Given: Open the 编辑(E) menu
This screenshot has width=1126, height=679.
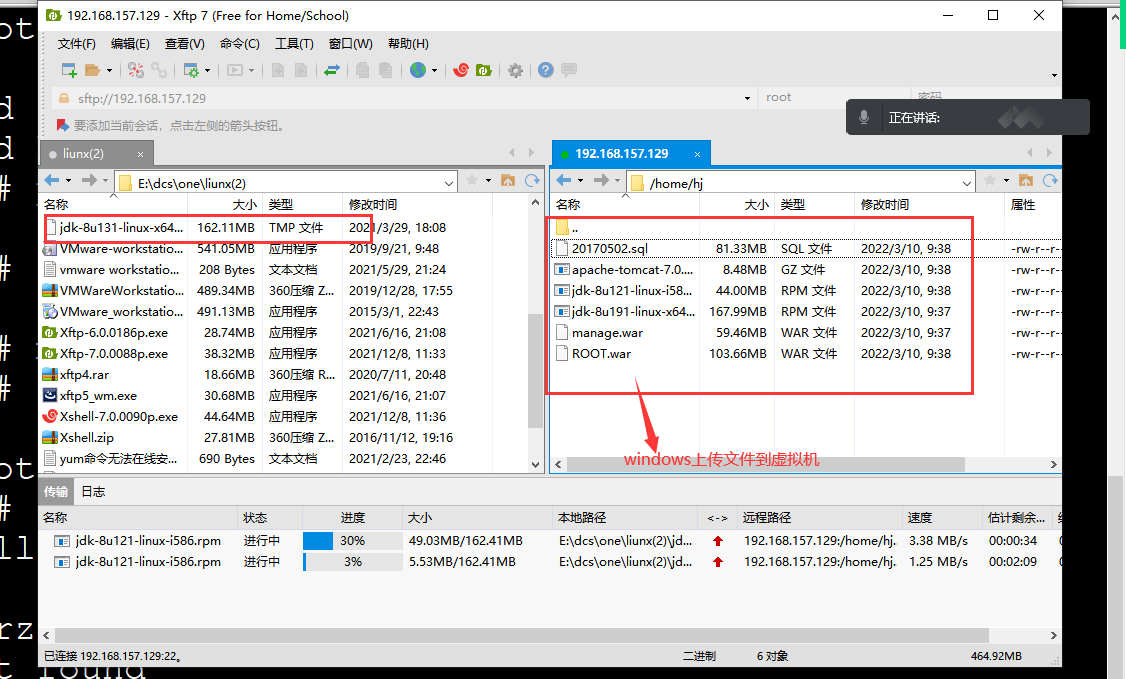Looking at the screenshot, I should (x=130, y=44).
